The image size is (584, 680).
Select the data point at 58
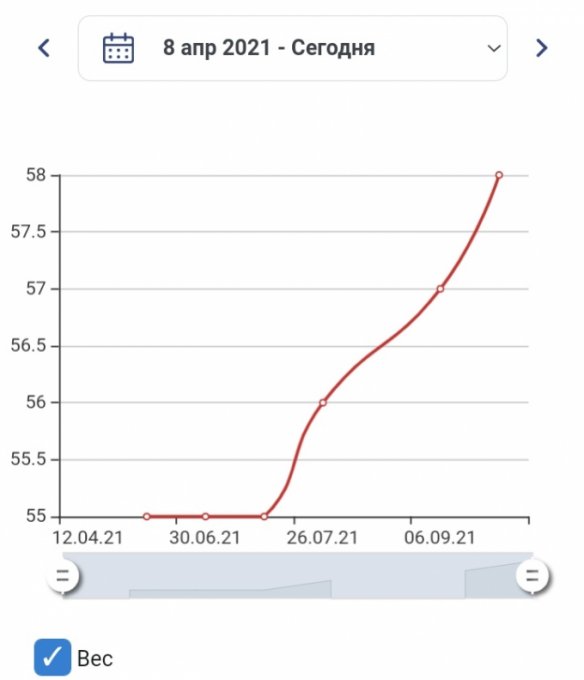[499, 175]
